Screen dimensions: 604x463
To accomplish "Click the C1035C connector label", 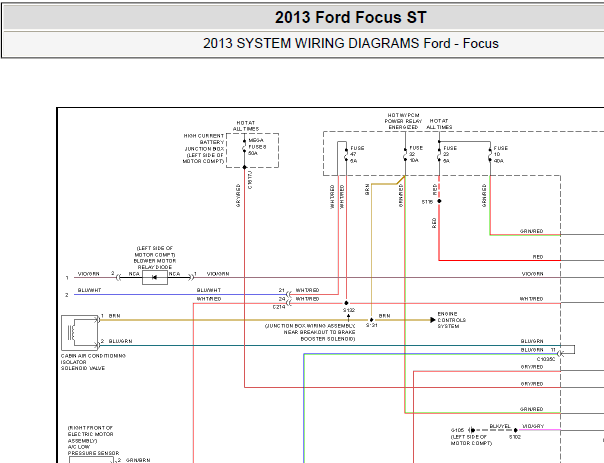I will click(546, 359).
